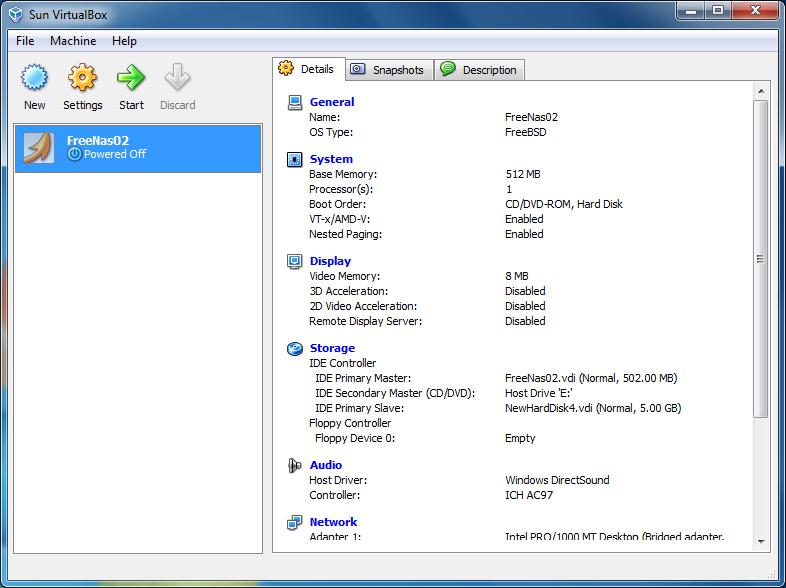Click the Network section adapter icon
Viewport: 786px width, 588px height.
pos(294,522)
